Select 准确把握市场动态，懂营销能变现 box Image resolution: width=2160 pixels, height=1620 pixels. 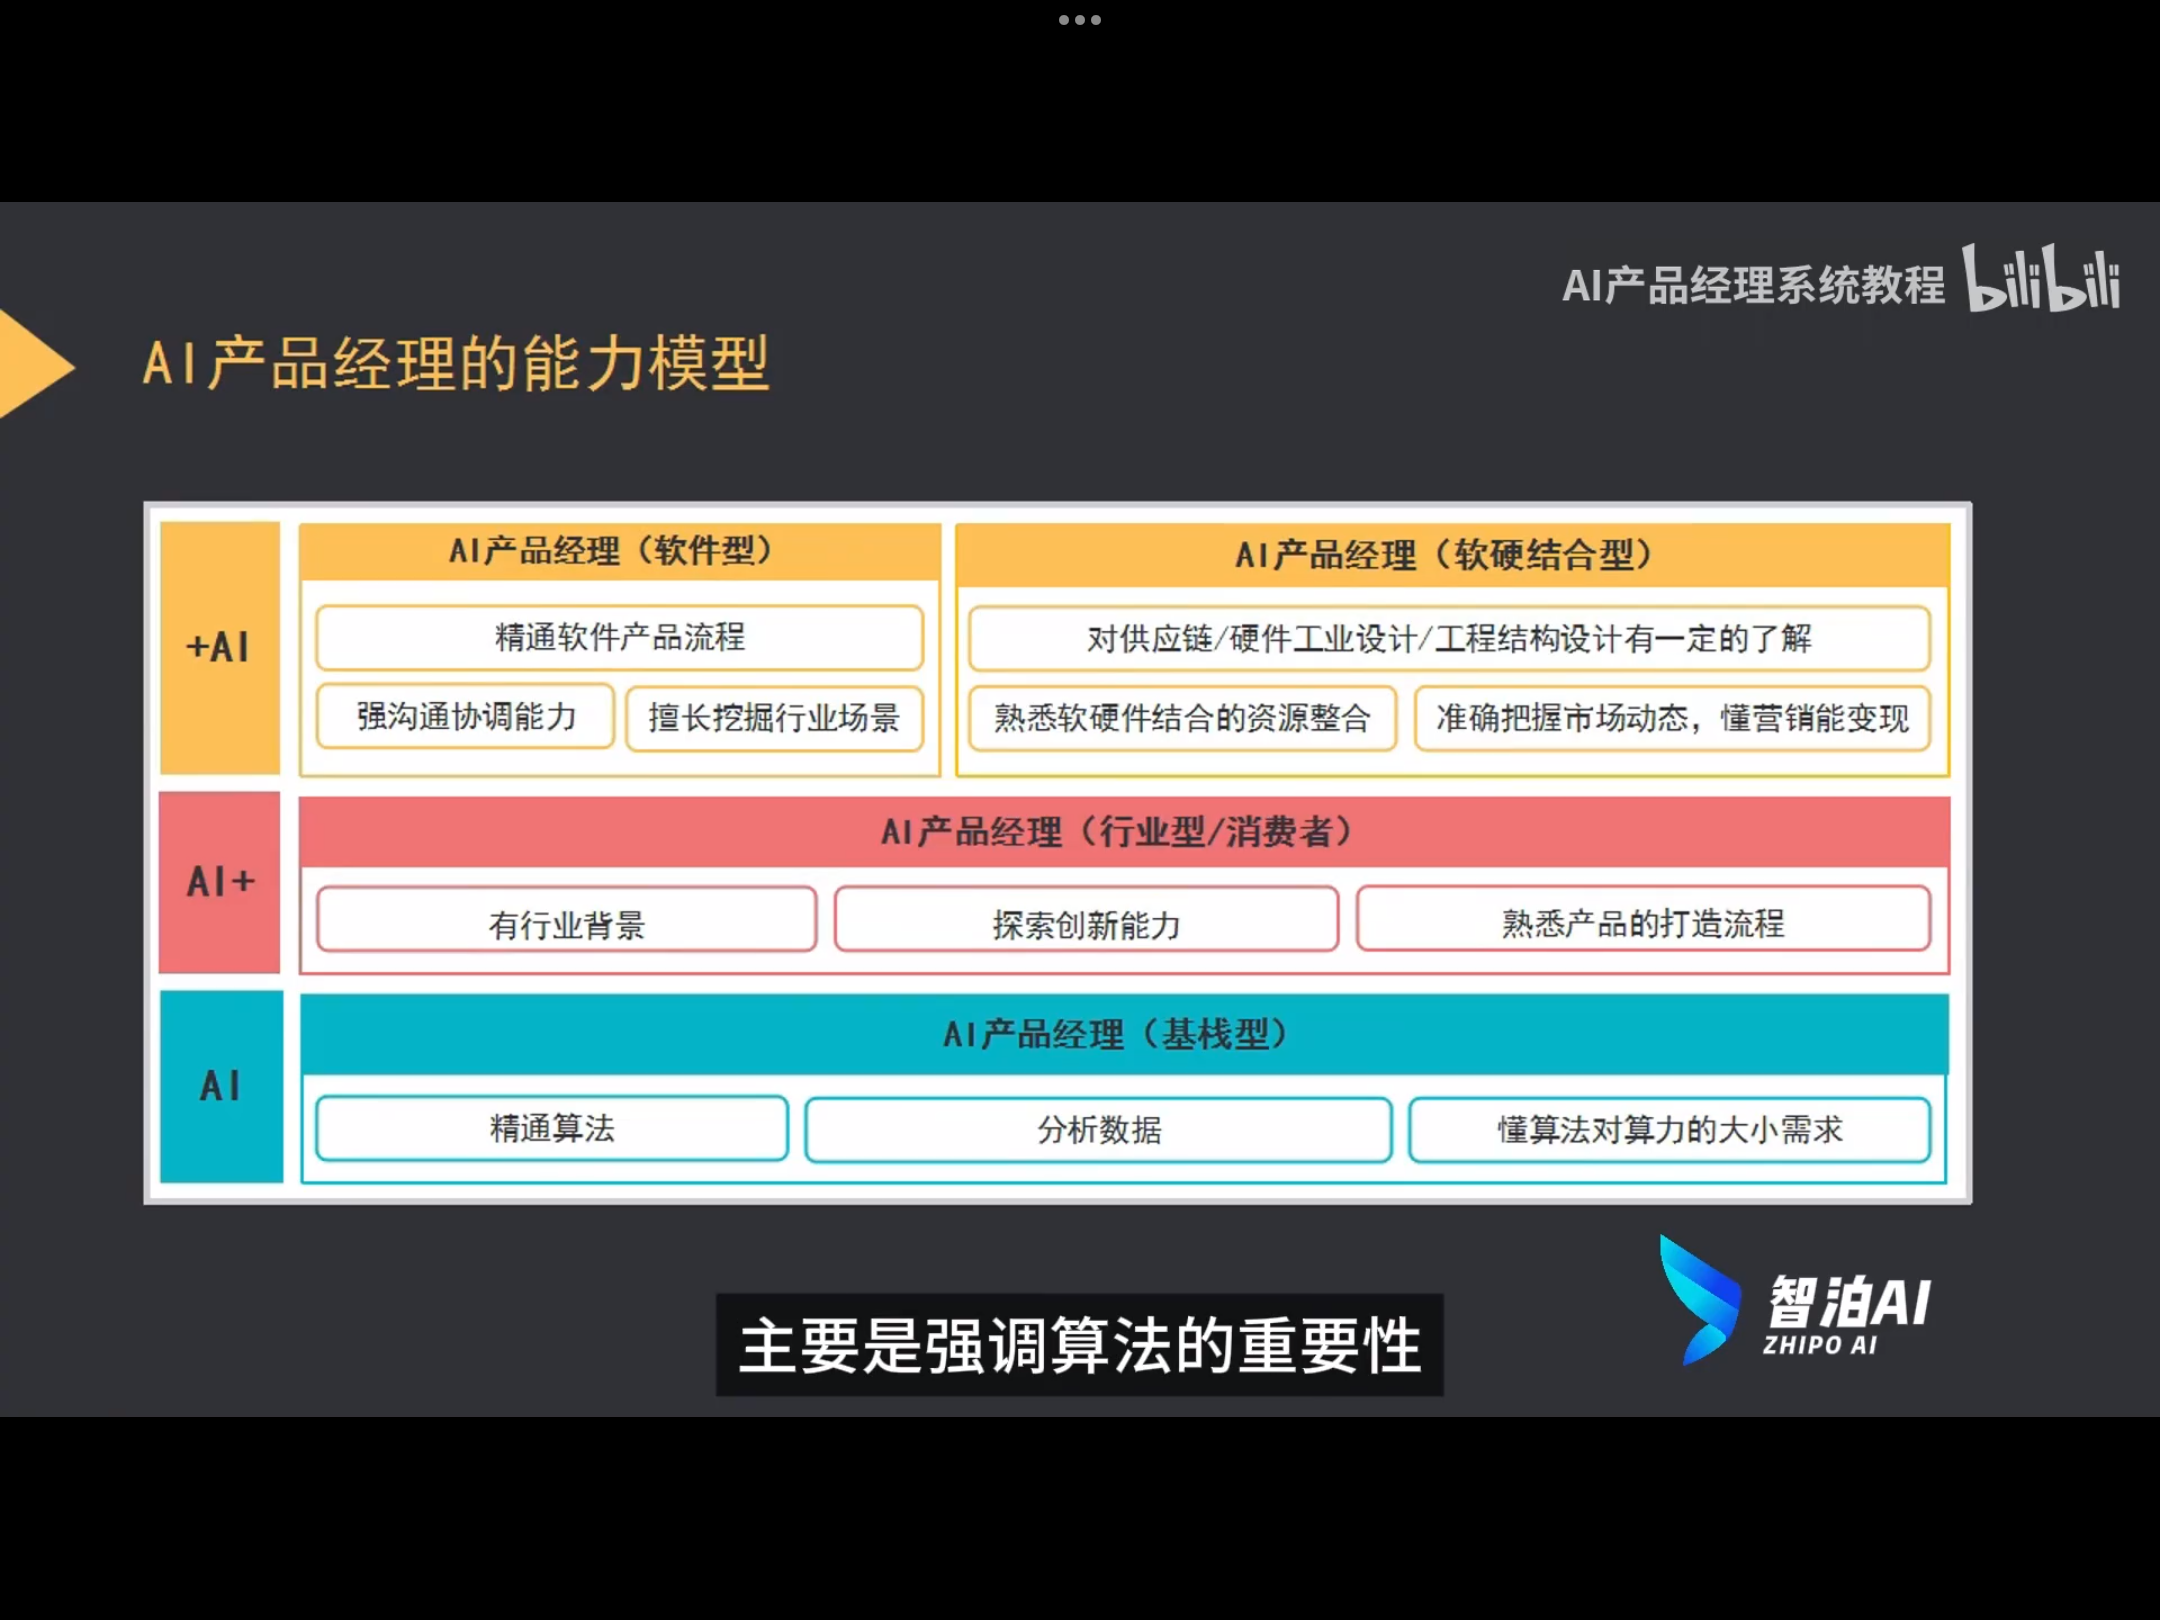[x=1672, y=718]
